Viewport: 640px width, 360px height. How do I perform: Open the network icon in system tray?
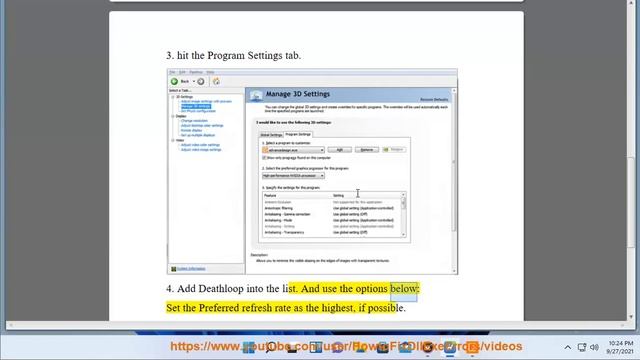tap(582, 347)
